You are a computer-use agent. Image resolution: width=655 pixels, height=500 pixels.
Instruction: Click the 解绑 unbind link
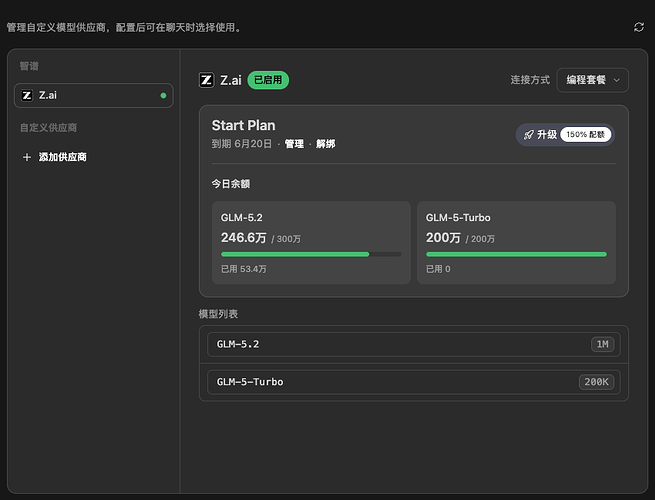tap(326, 144)
